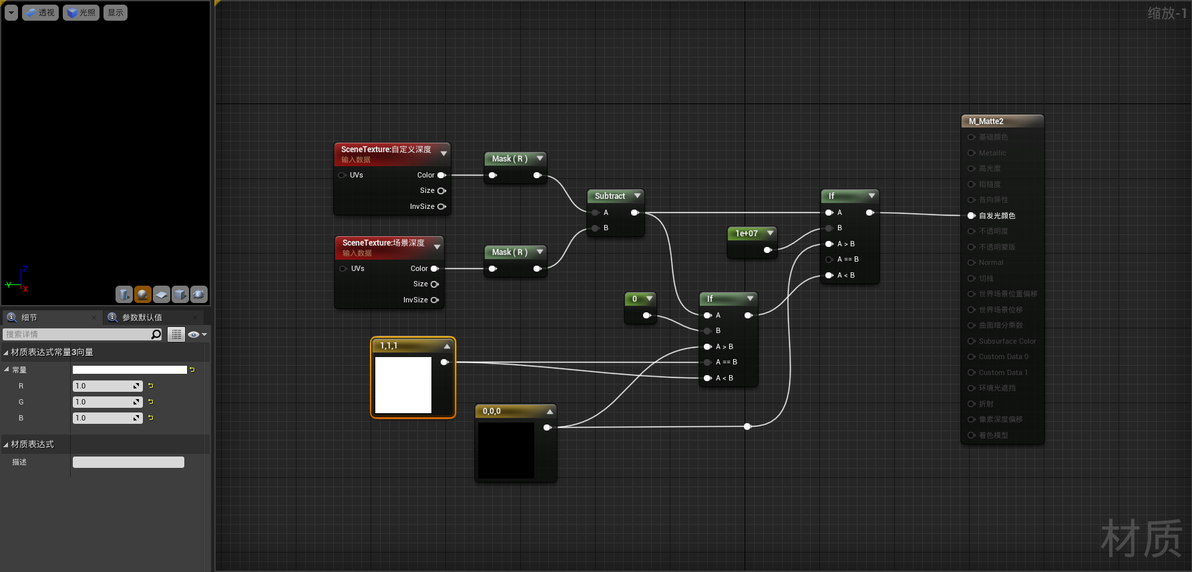Screen dimensions: 1192x572
Task: Collapse the SceneTexture:自定义深度 node preview arrow
Action: pos(444,154)
